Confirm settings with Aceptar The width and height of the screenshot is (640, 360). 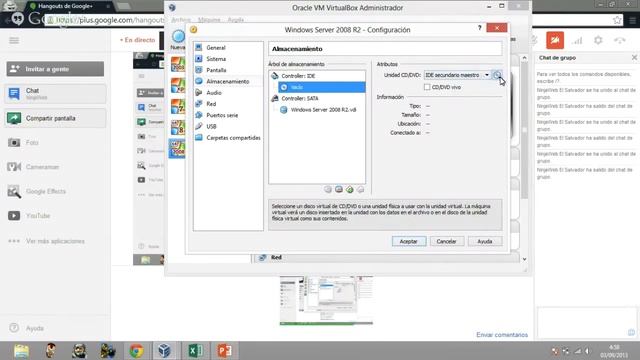pyautogui.click(x=409, y=241)
